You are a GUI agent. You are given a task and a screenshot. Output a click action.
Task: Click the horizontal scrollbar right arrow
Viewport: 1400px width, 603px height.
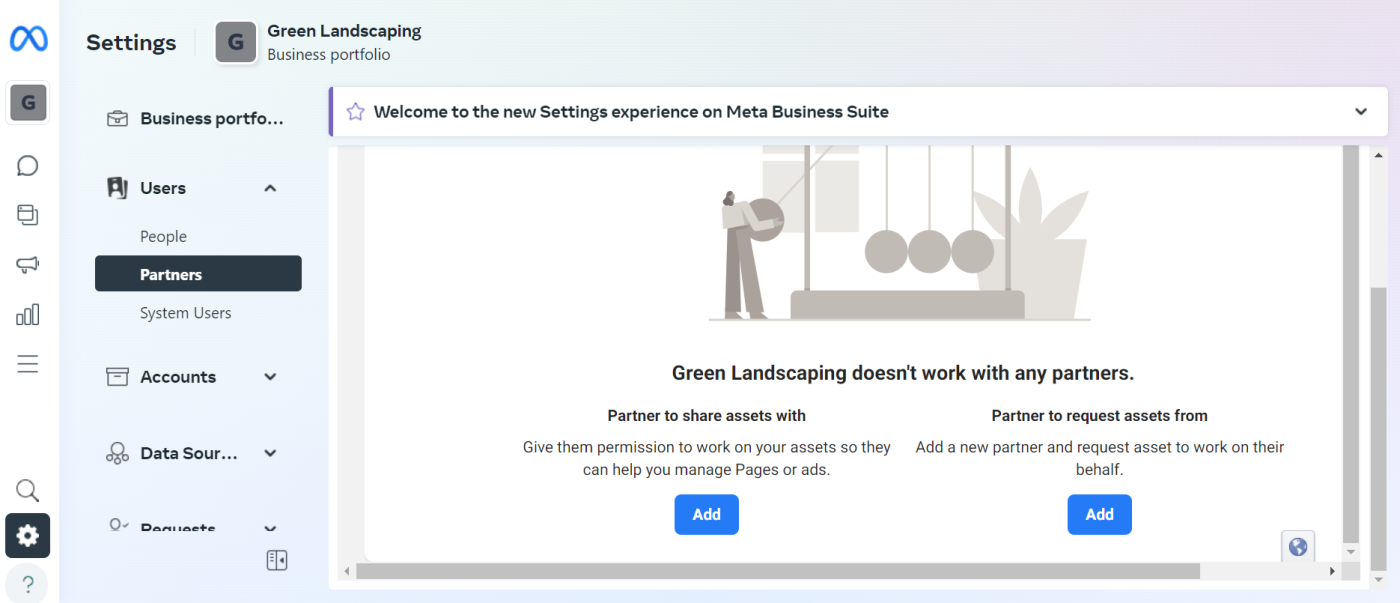(x=1332, y=571)
